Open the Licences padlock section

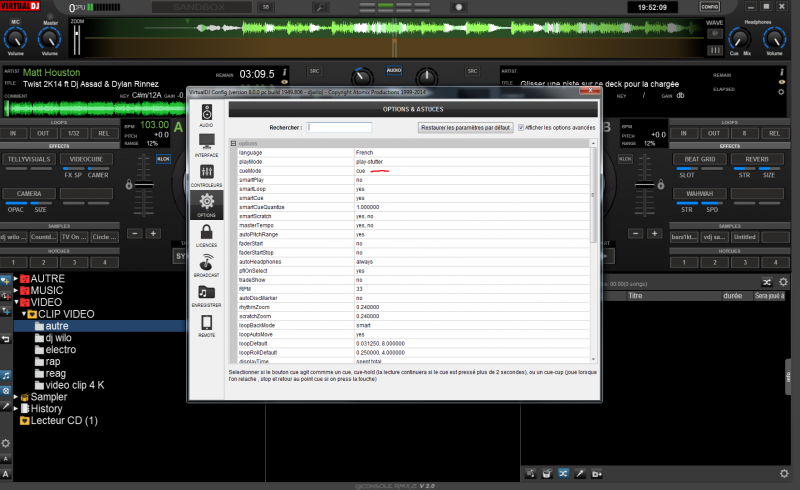pyautogui.click(x=207, y=235)
